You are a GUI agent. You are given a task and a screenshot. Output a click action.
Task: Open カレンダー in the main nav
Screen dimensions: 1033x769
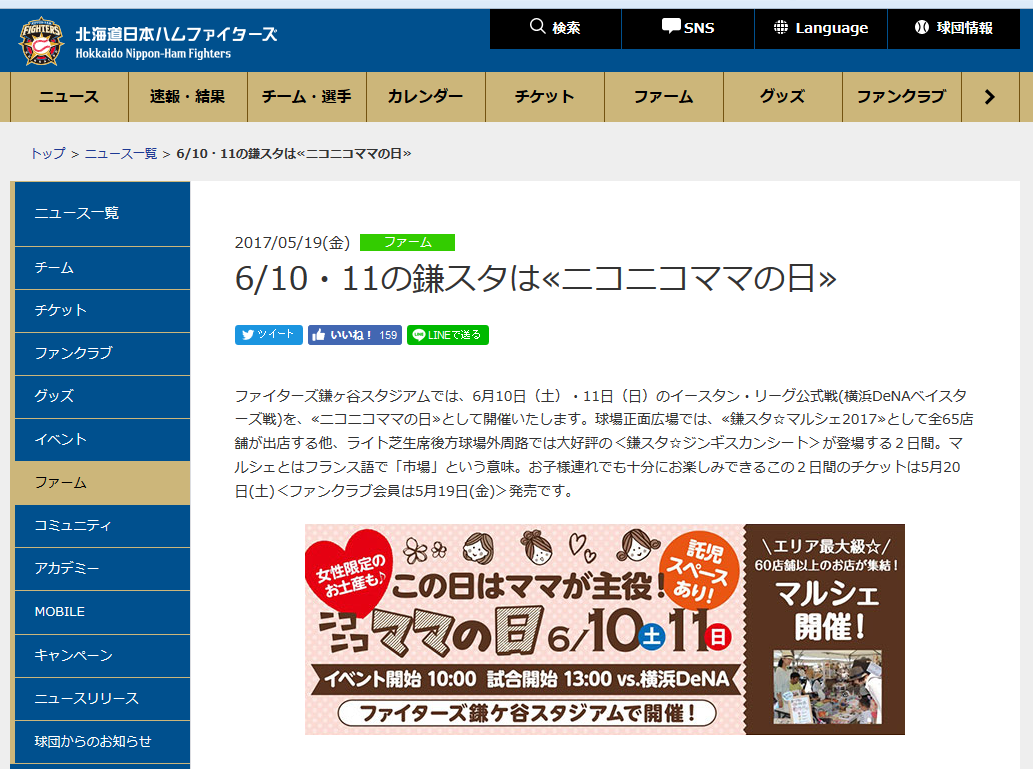(x=426, y=97)
